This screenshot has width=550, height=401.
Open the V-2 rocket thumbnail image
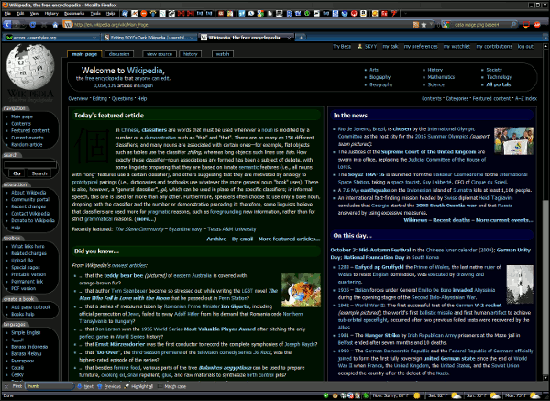(x=520, y=284)
